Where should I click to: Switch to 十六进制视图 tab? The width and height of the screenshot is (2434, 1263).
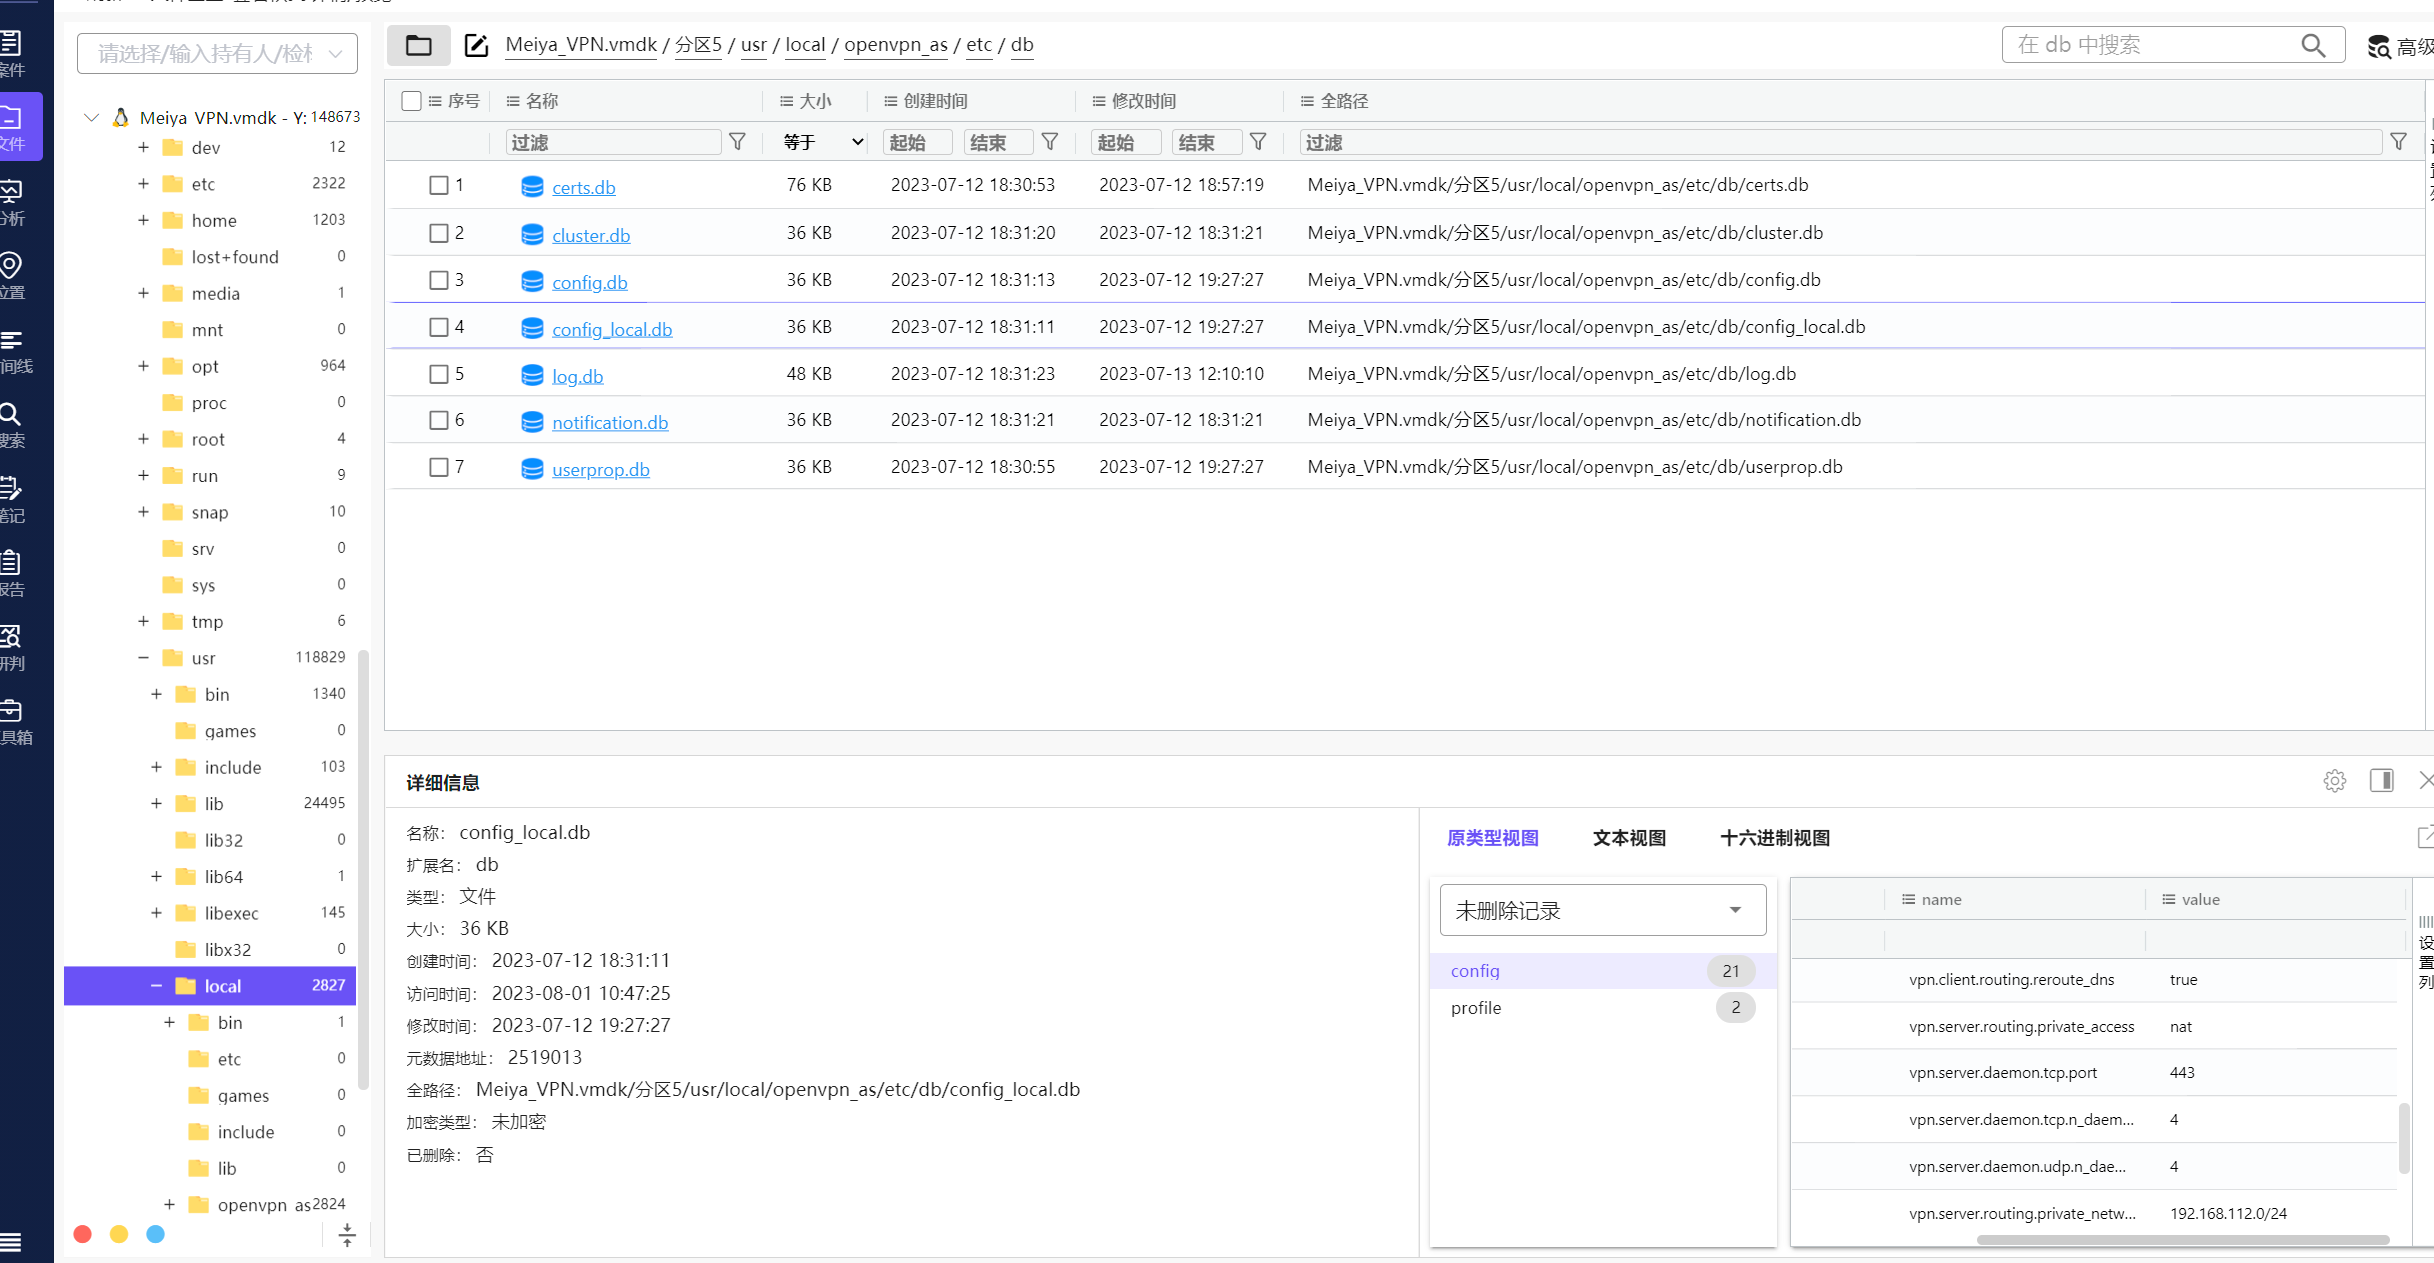pos(1774,838)
